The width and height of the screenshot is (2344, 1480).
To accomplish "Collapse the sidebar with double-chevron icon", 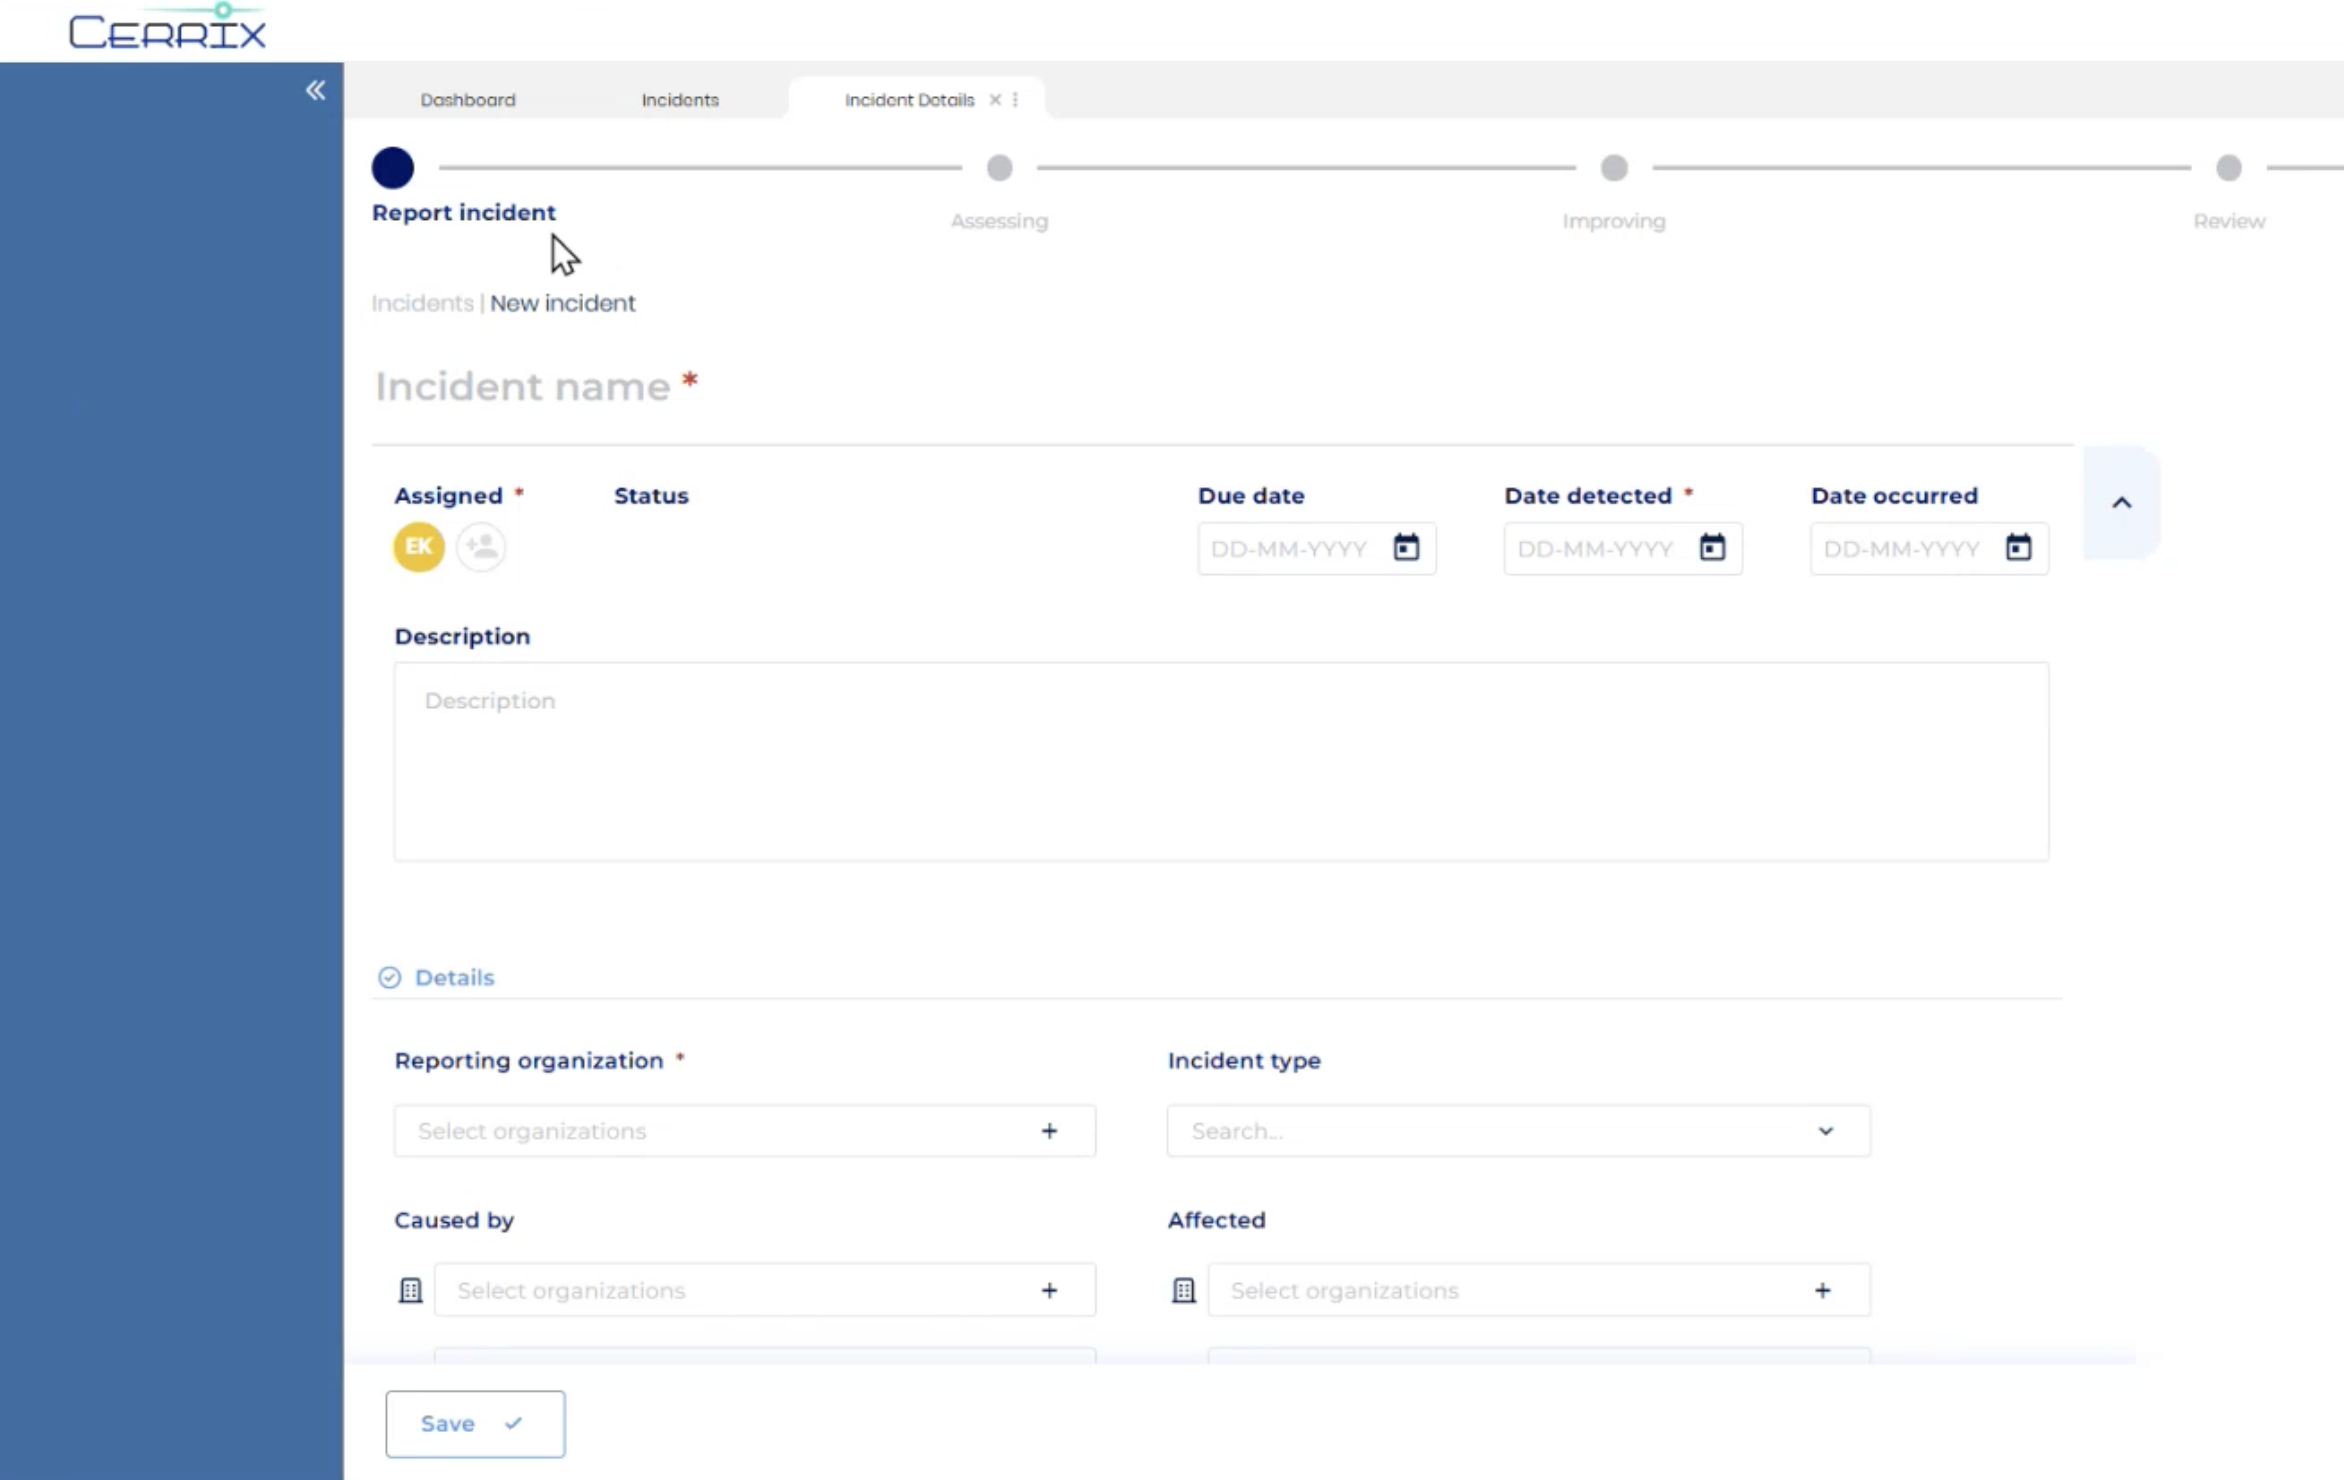I will click(x=315, y=91).
